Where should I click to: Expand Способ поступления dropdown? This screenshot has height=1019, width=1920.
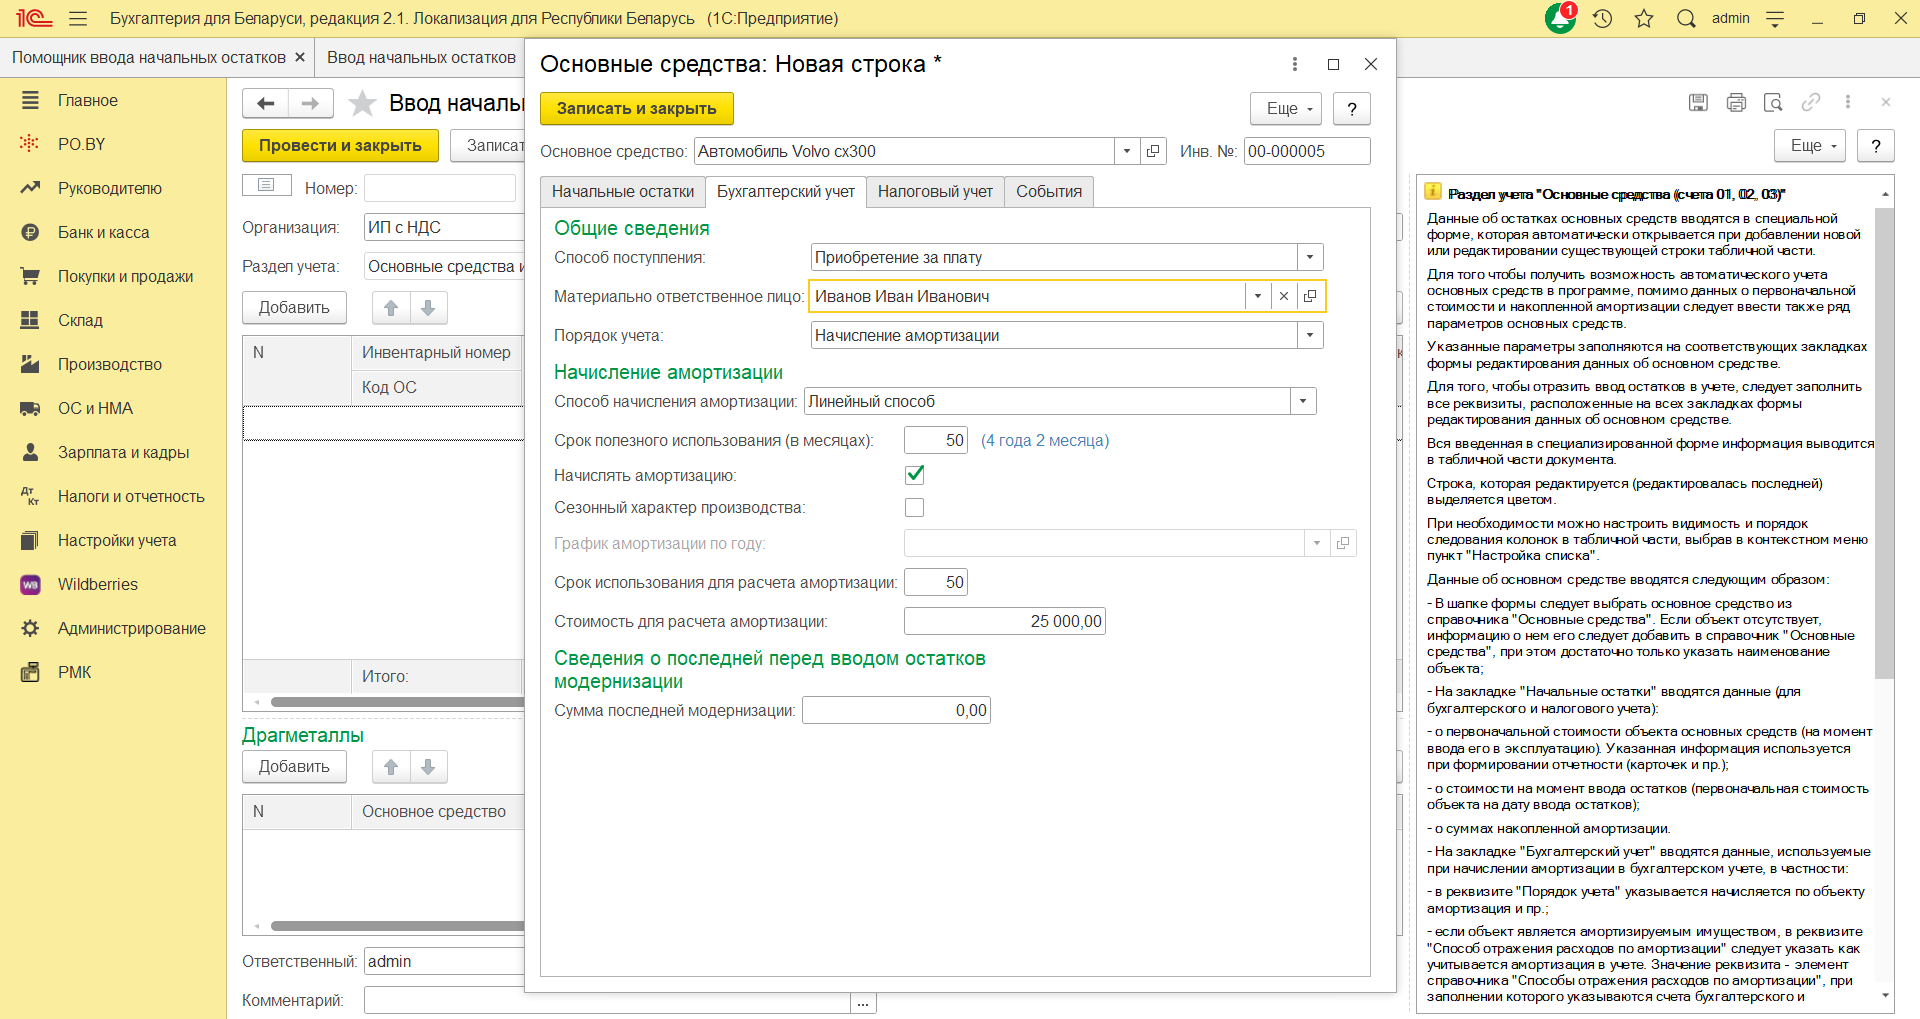pos(1310,257)
